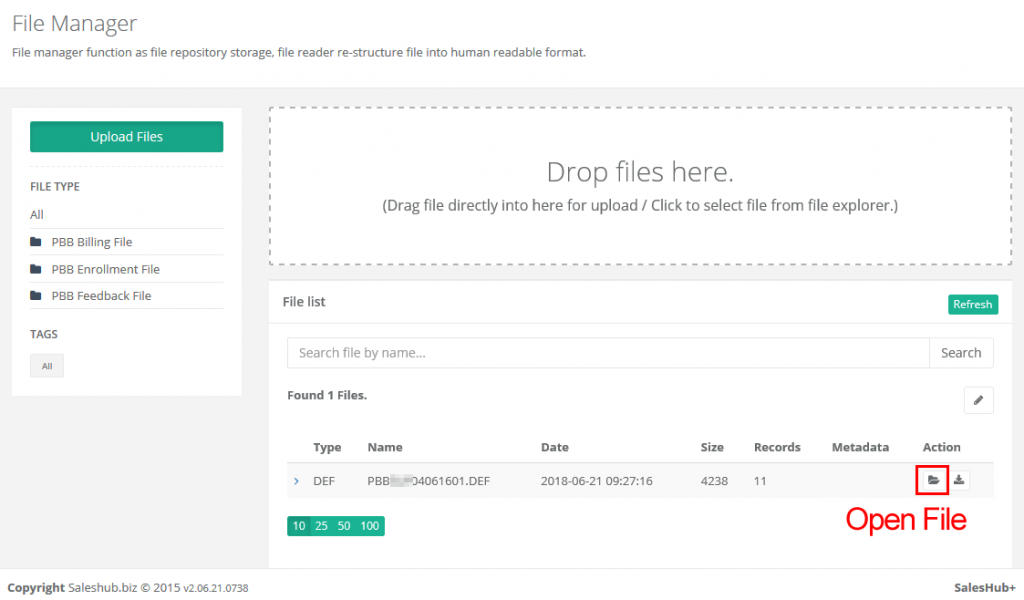The image size is (1024, 600).
Task: Filter by PBB Billing File type
Action: click(92, 242)
